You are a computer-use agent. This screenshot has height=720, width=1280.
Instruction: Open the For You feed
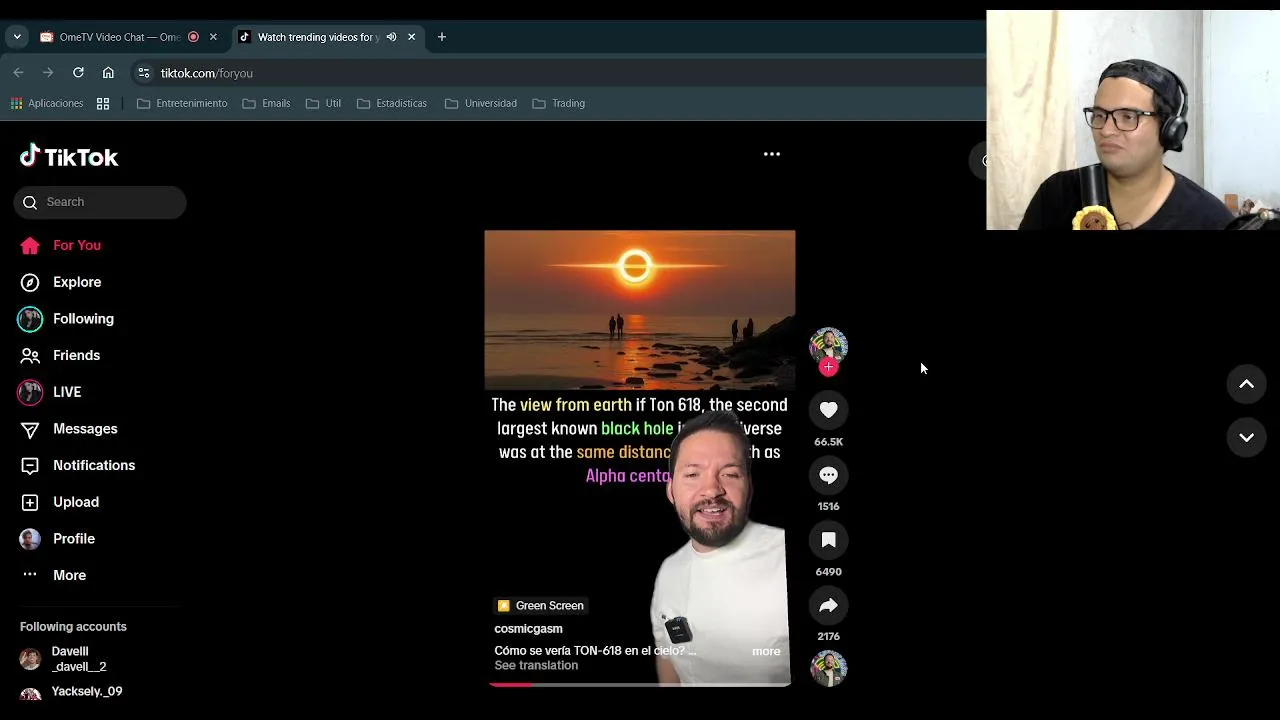61,245
